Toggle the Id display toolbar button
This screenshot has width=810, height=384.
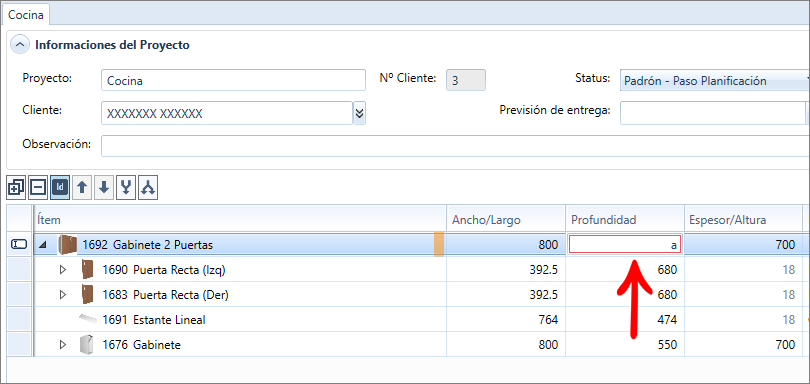click(x=60, y=187)
